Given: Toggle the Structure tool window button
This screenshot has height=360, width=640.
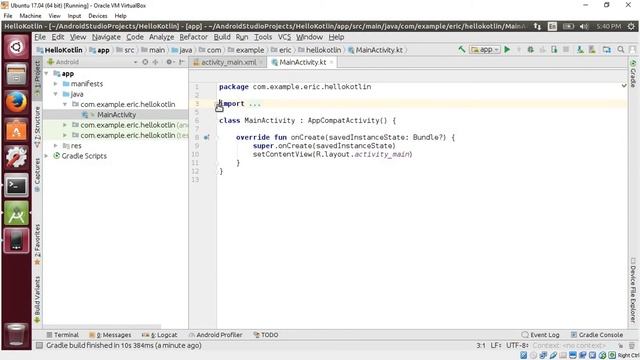Looking at the screenshot, I should pos(37,127).
